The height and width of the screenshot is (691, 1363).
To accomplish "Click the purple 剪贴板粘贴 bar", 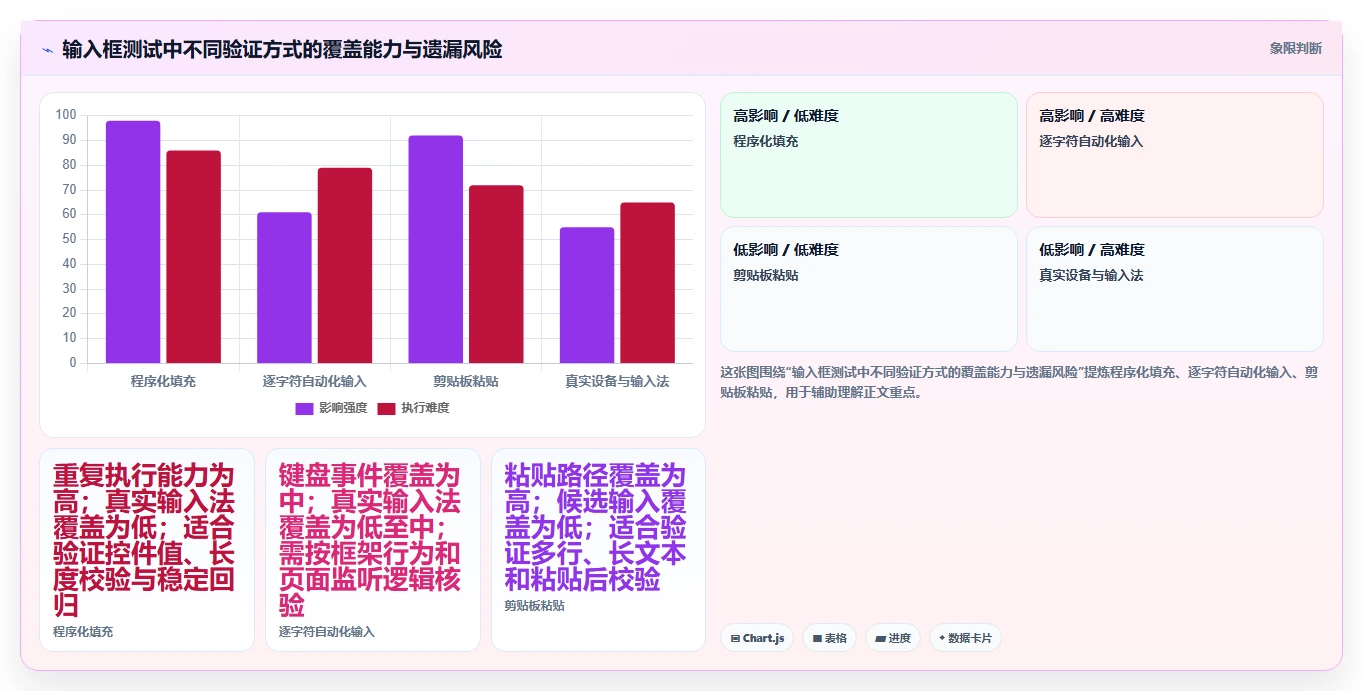I will pos(435,249).
